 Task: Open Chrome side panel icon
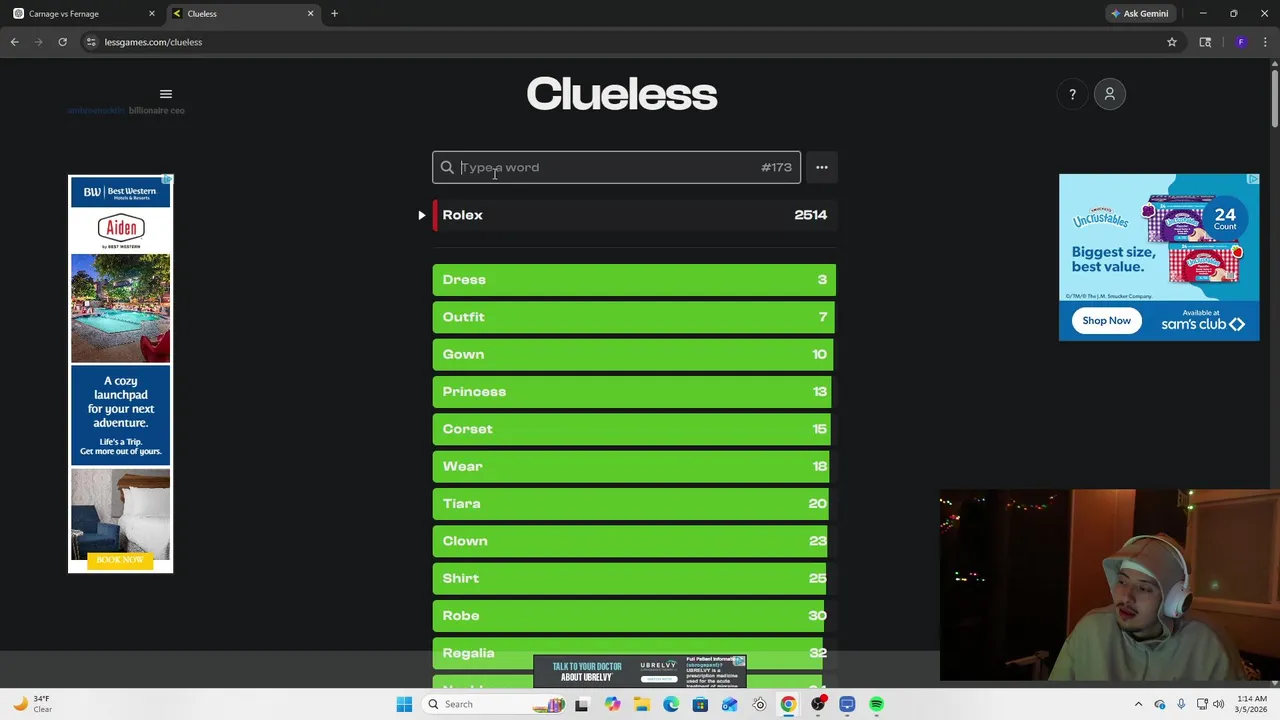[1205, 42]
